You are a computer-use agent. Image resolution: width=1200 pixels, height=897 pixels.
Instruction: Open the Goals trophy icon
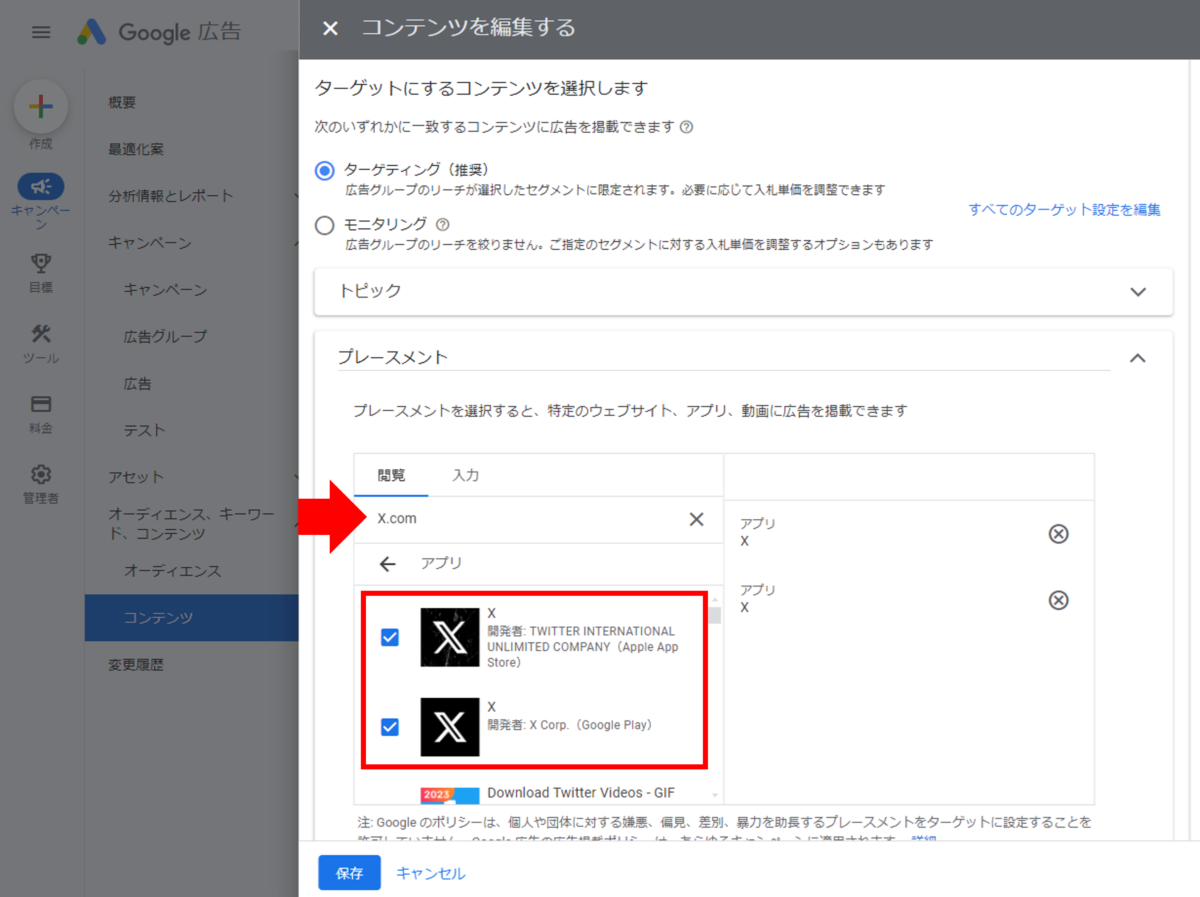[41, 264]
